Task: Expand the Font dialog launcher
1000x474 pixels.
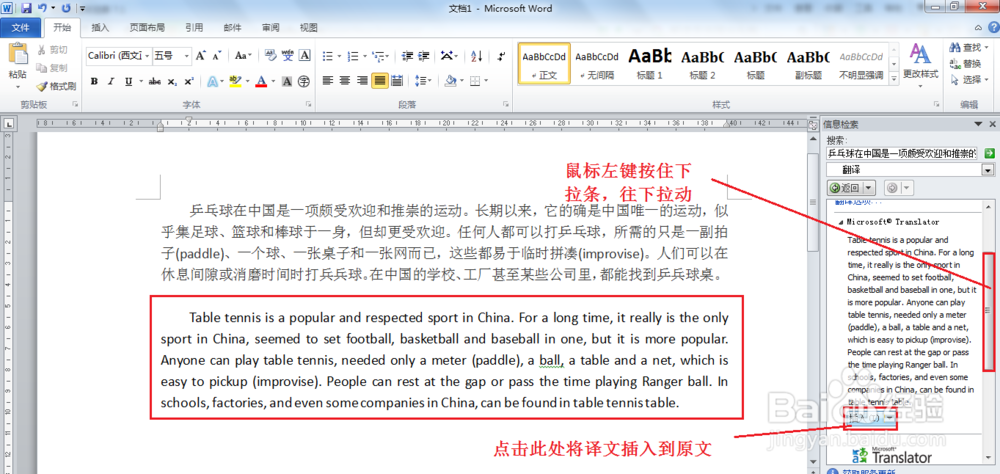Action: pos(309,104)
